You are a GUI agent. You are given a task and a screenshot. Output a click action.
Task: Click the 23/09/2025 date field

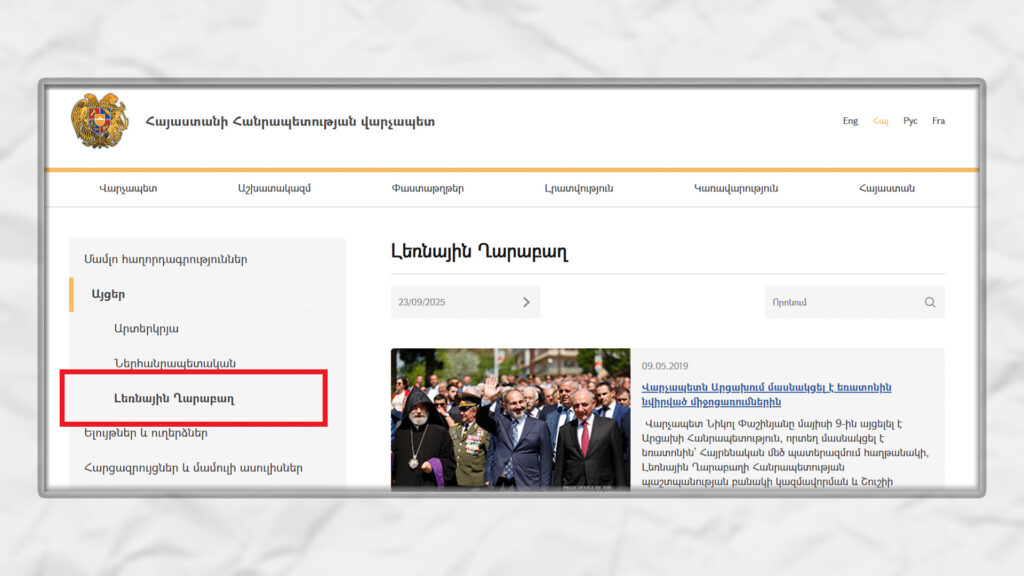click(x=465, y=302)
